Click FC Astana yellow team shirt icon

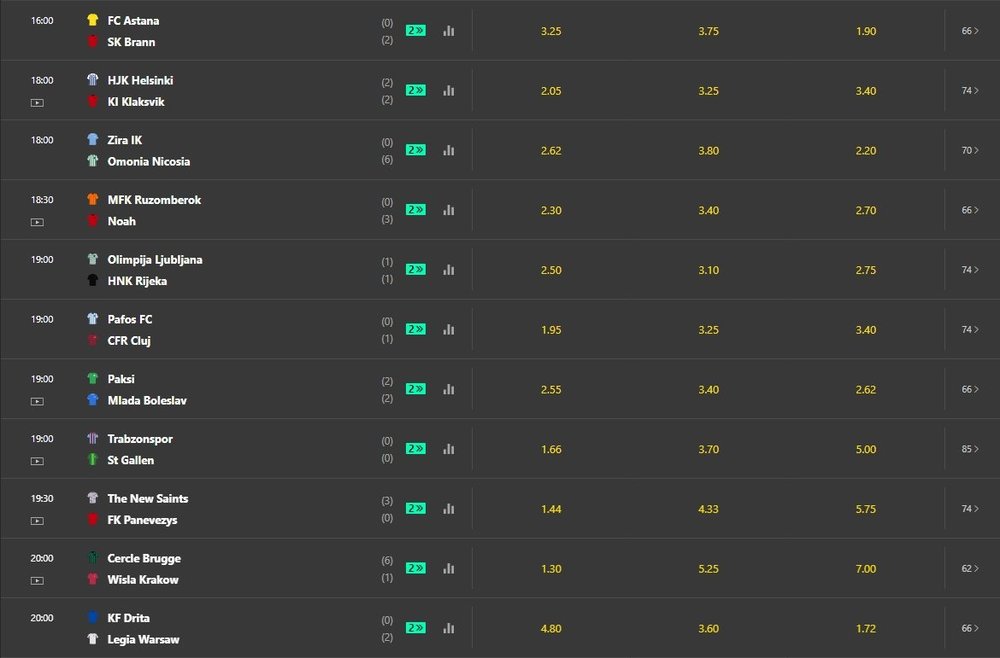point(92,20)
